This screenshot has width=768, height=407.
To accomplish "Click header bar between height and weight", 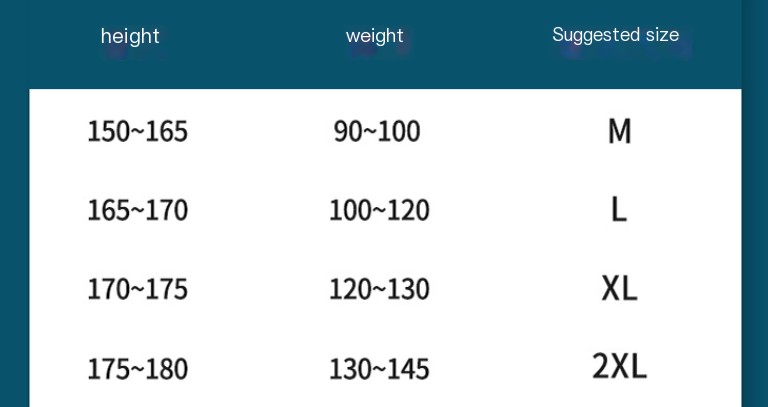I will click(x=250, y=40).
